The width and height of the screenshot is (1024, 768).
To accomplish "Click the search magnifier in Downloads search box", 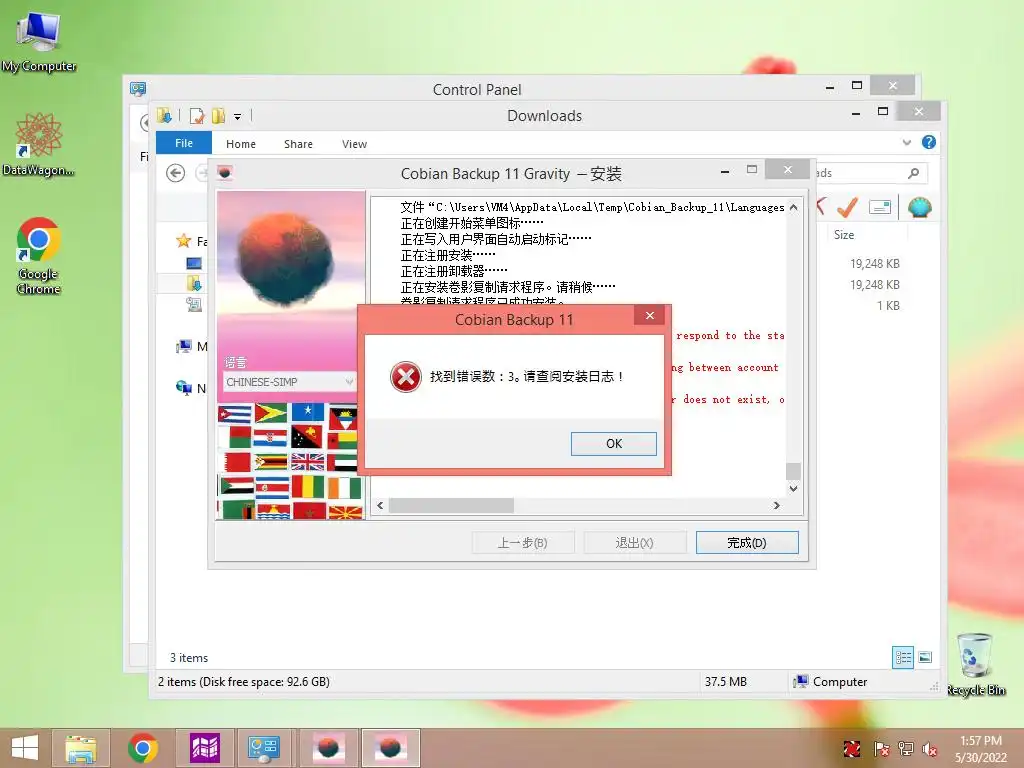I will [913, 173].
